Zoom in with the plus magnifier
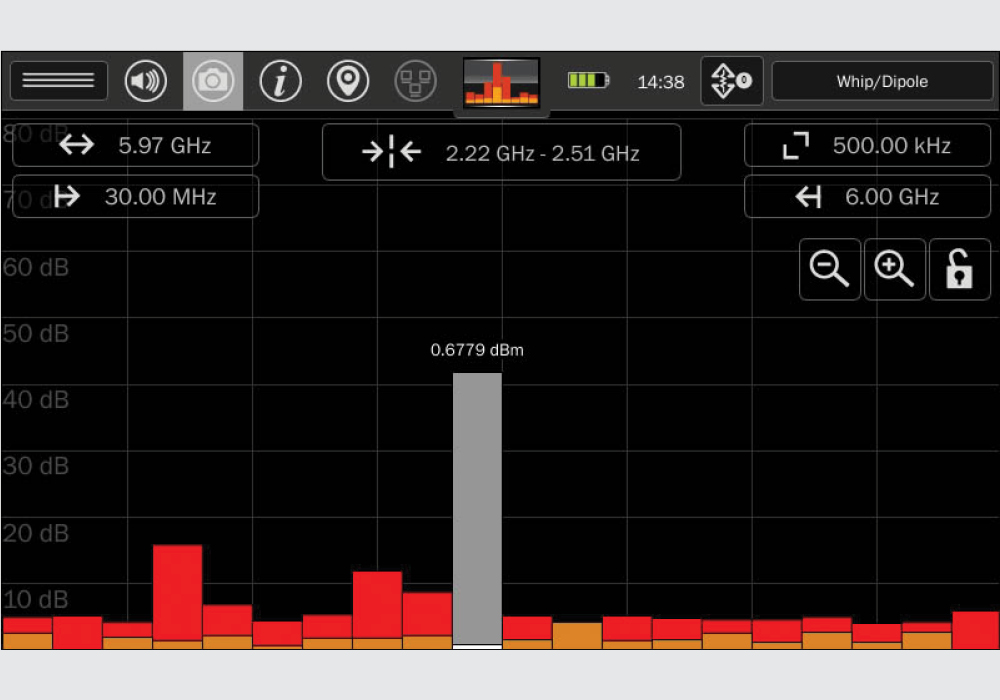 (895, 270)
